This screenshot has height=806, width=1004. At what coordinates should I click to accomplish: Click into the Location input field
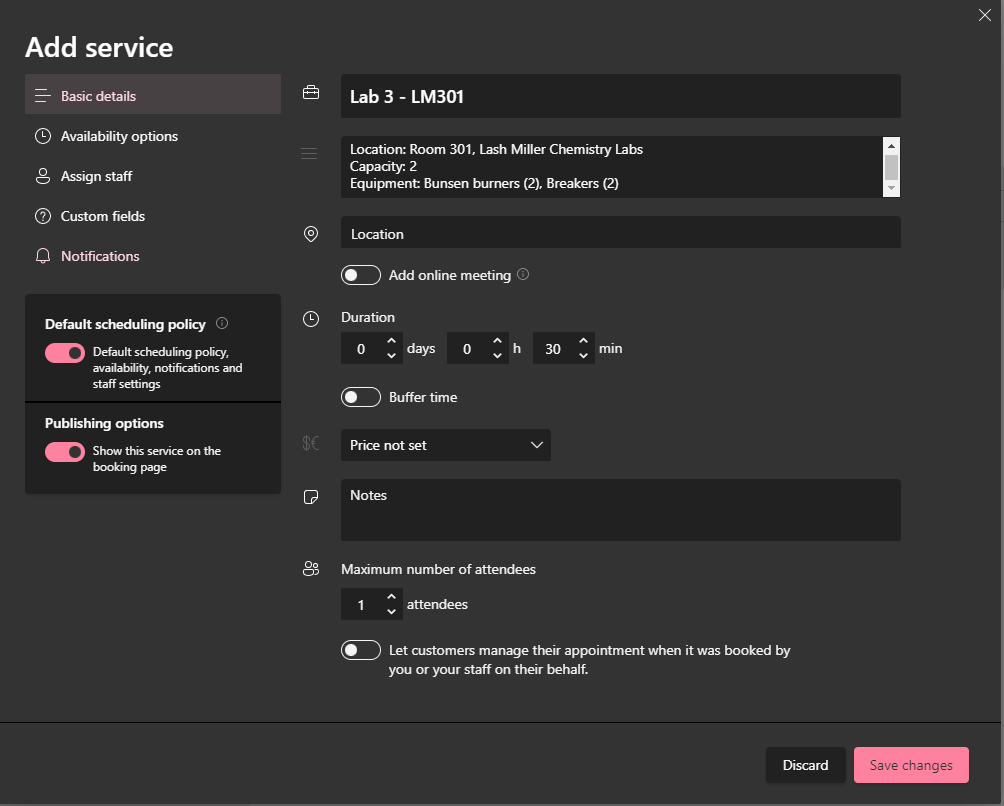pos(620,233)
